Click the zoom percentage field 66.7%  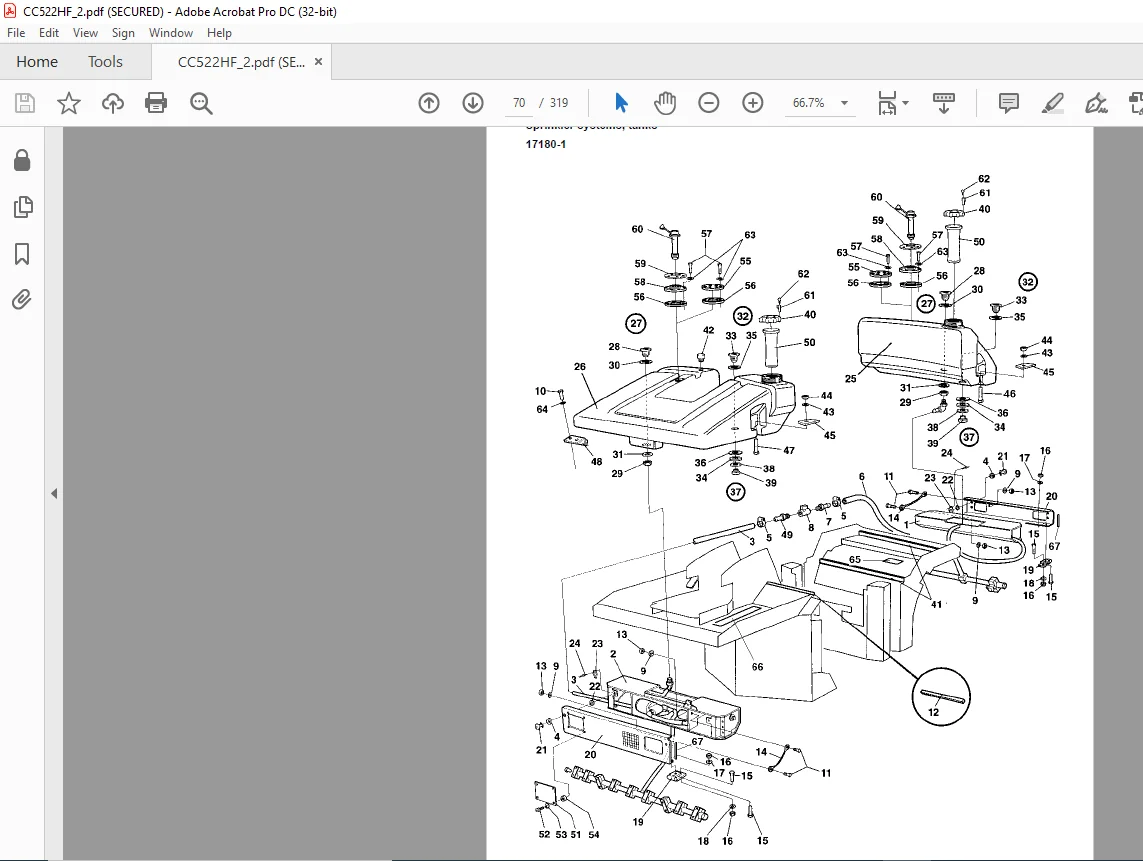click(808, 103)
